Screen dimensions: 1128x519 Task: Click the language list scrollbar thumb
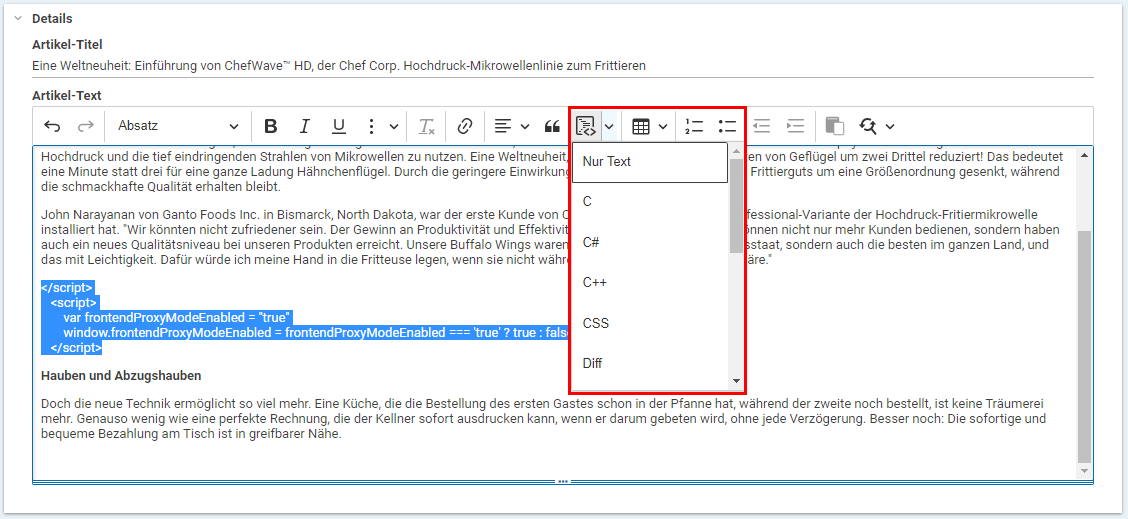[735, 205]
